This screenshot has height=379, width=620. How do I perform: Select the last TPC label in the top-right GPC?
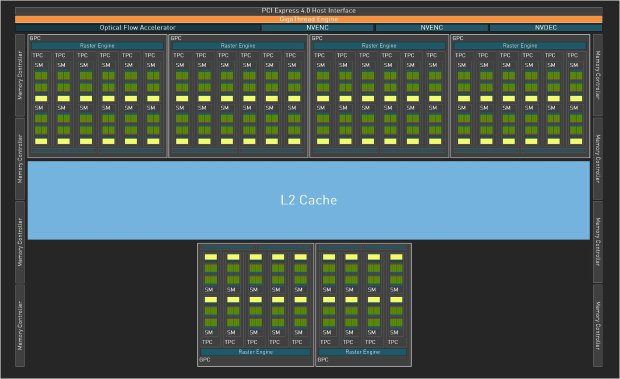coord(573,55)
